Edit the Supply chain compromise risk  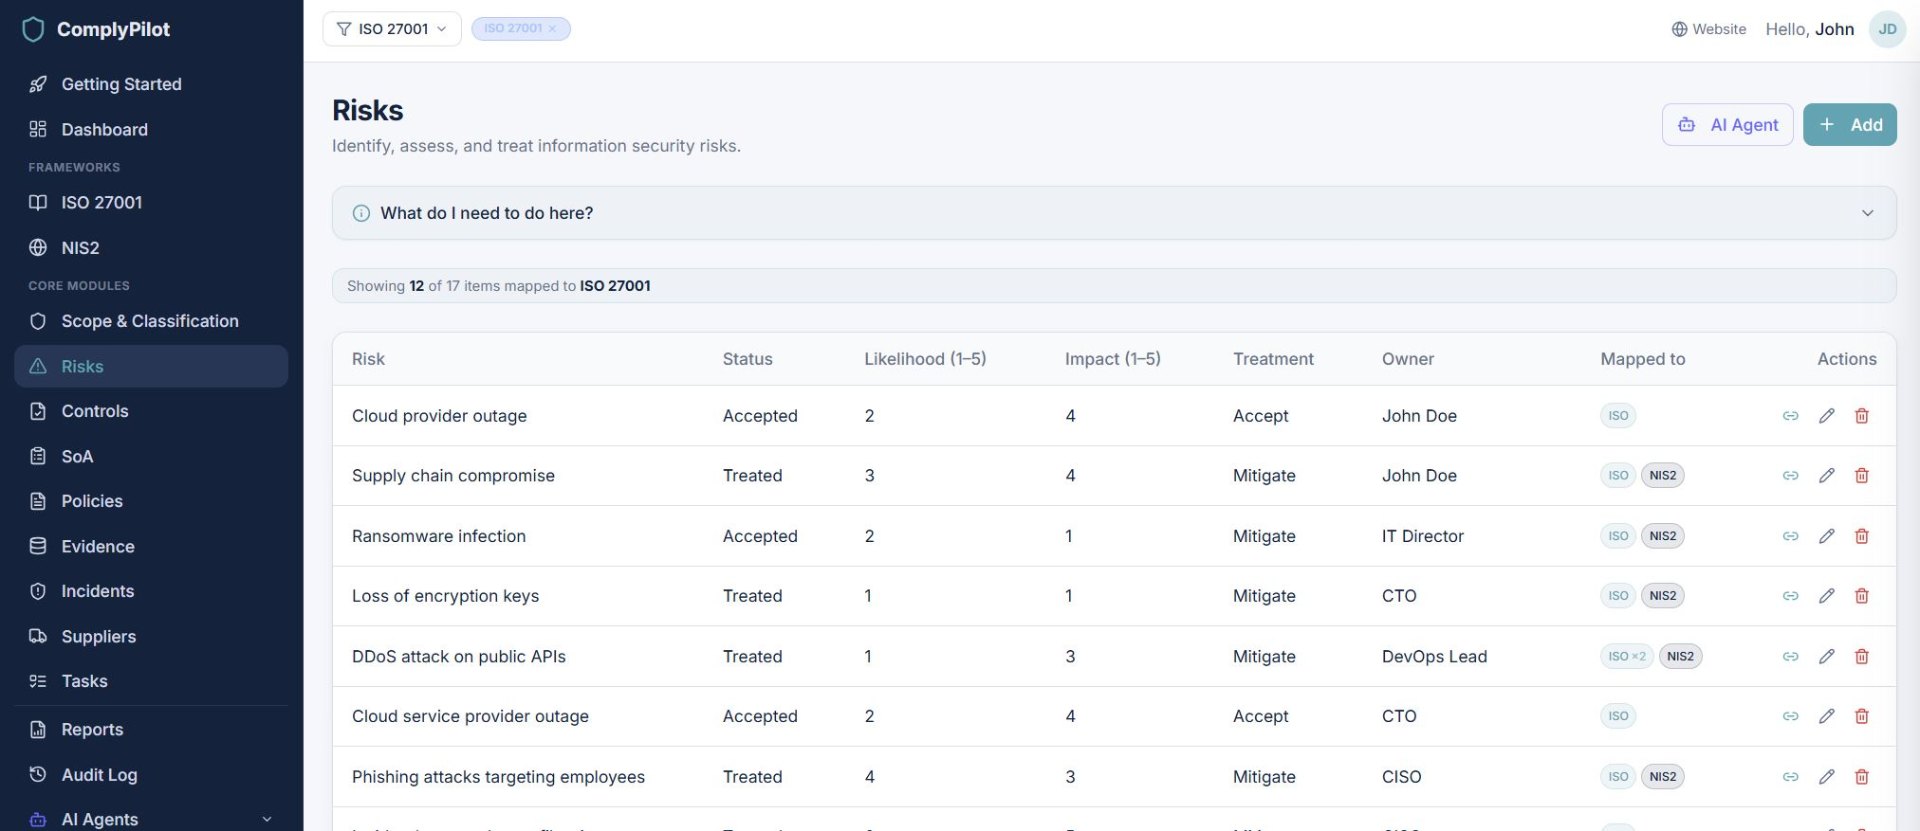pos(1826,476)
